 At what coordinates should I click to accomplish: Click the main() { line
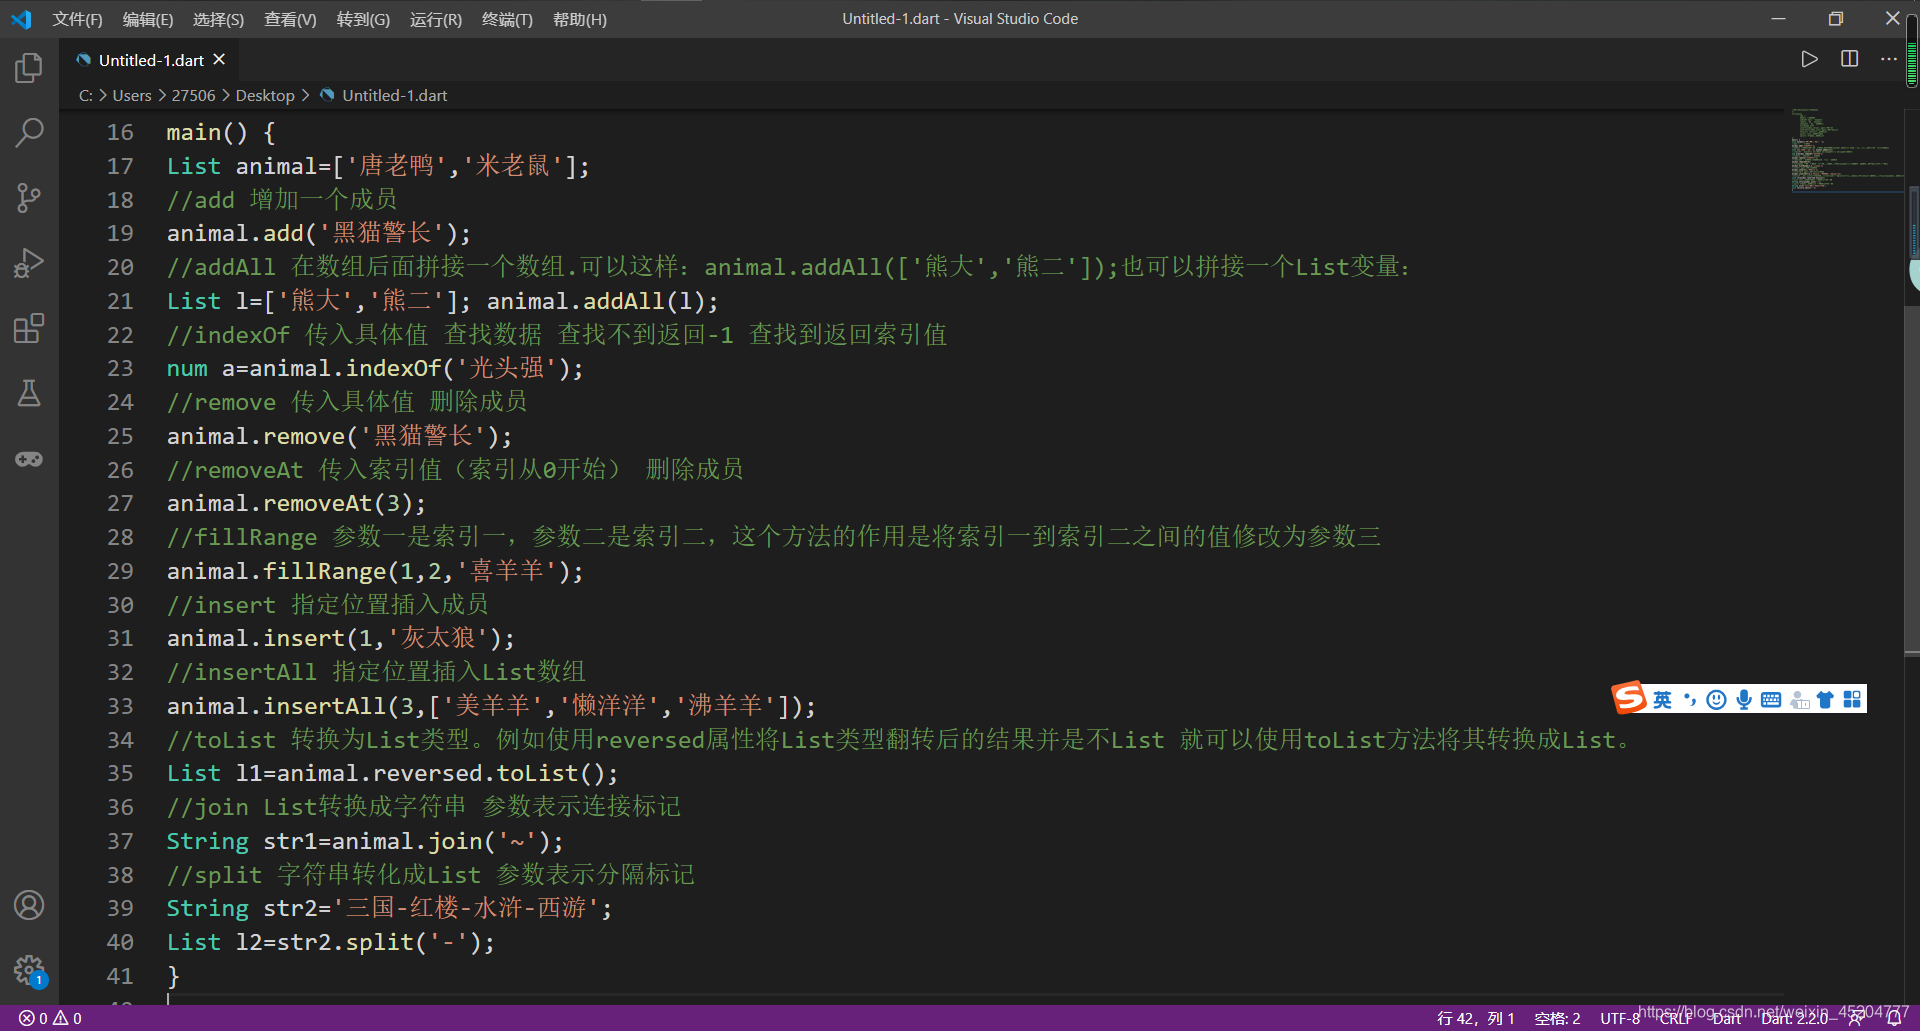[x=221, y=132]
